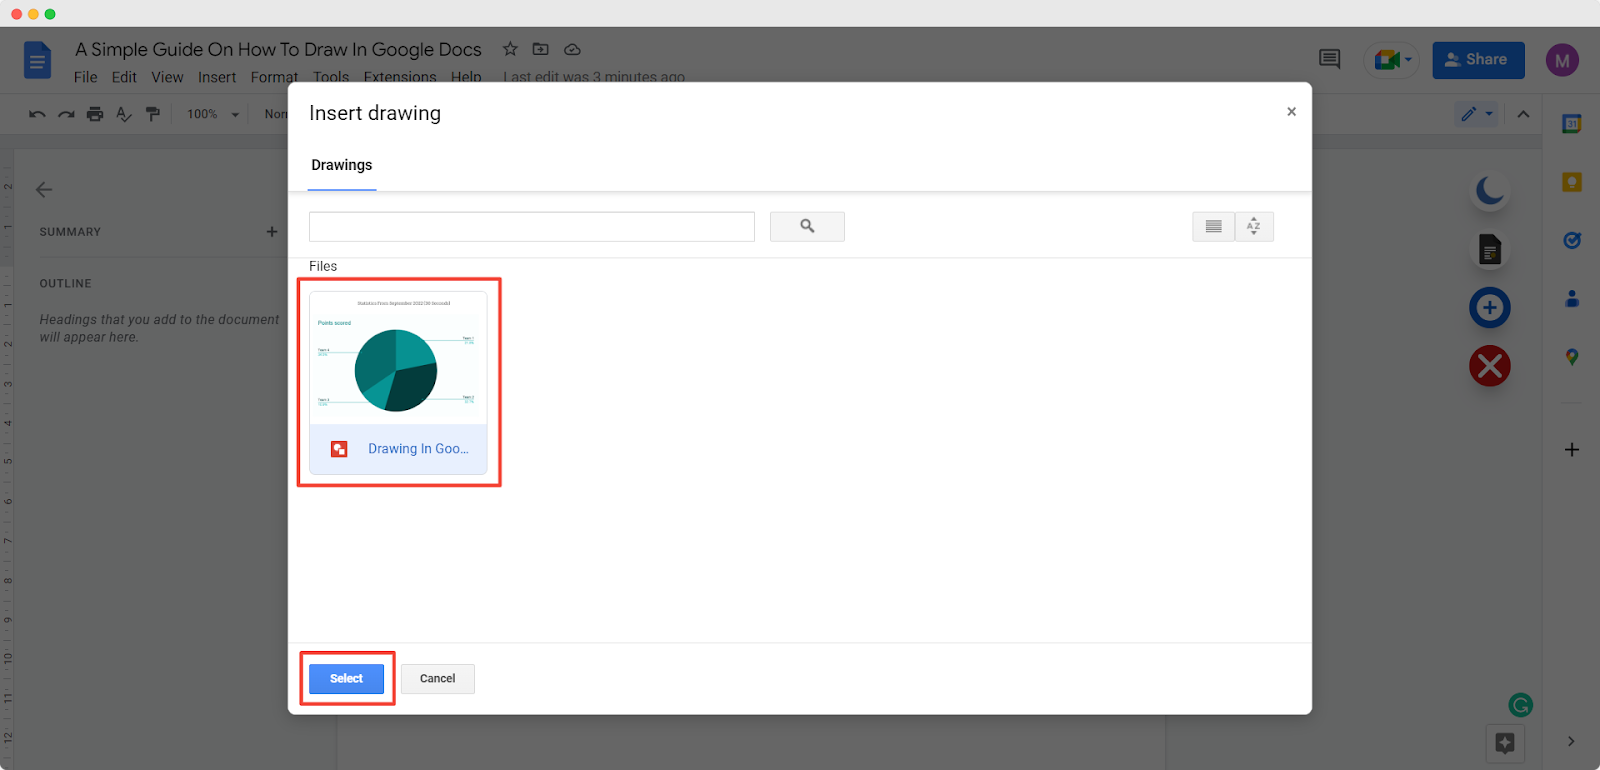
Task: Open the editing mode pencil dropdown
Action: pos(1476,114)
